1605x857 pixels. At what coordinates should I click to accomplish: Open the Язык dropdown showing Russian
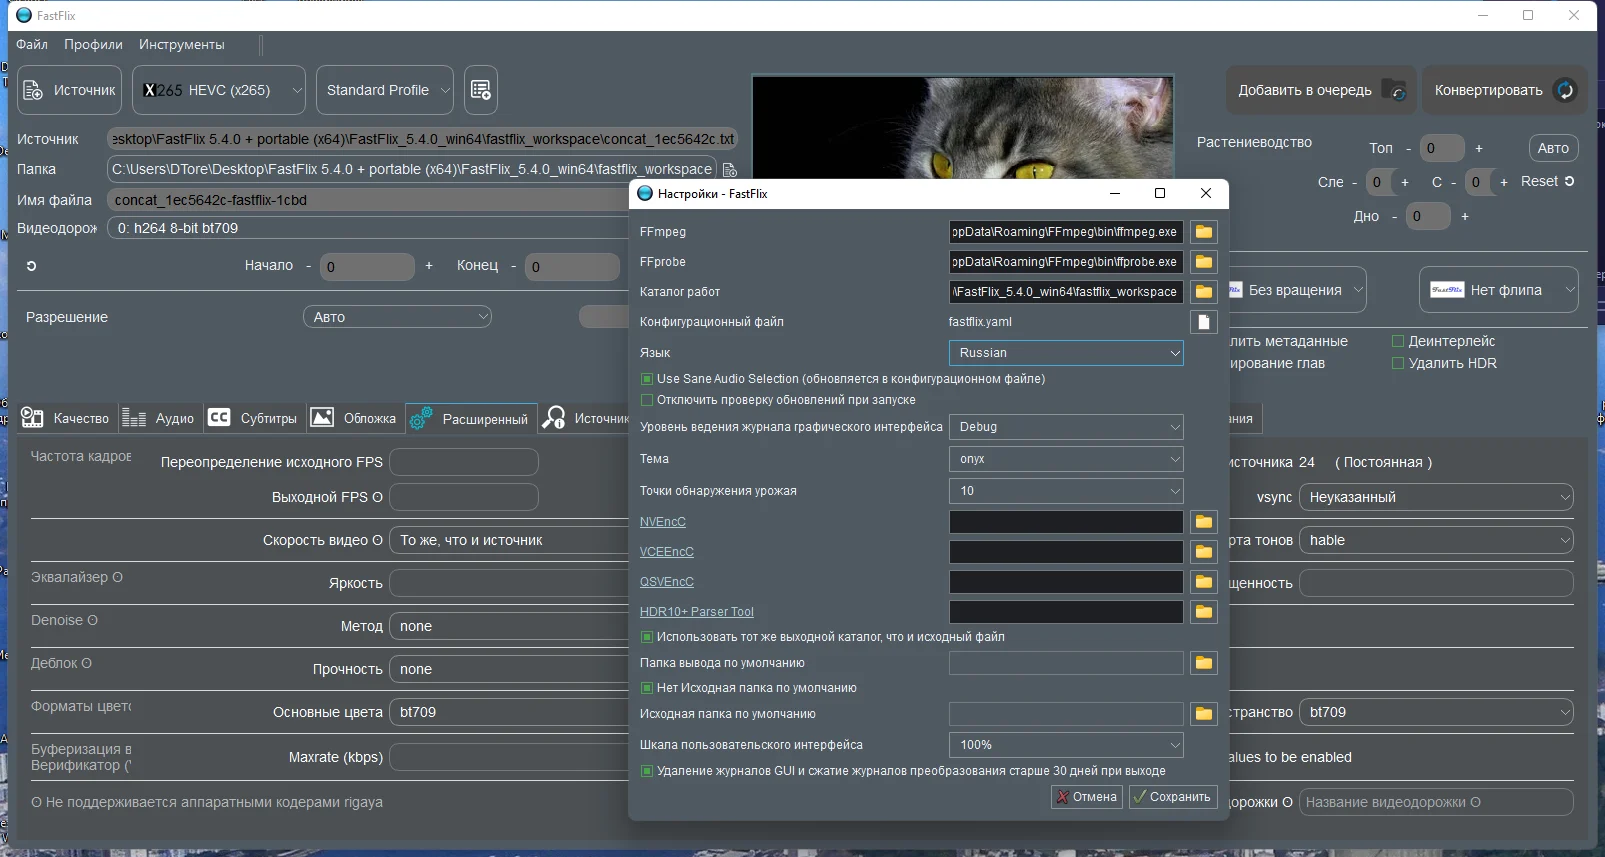[x=1066, y=353]
